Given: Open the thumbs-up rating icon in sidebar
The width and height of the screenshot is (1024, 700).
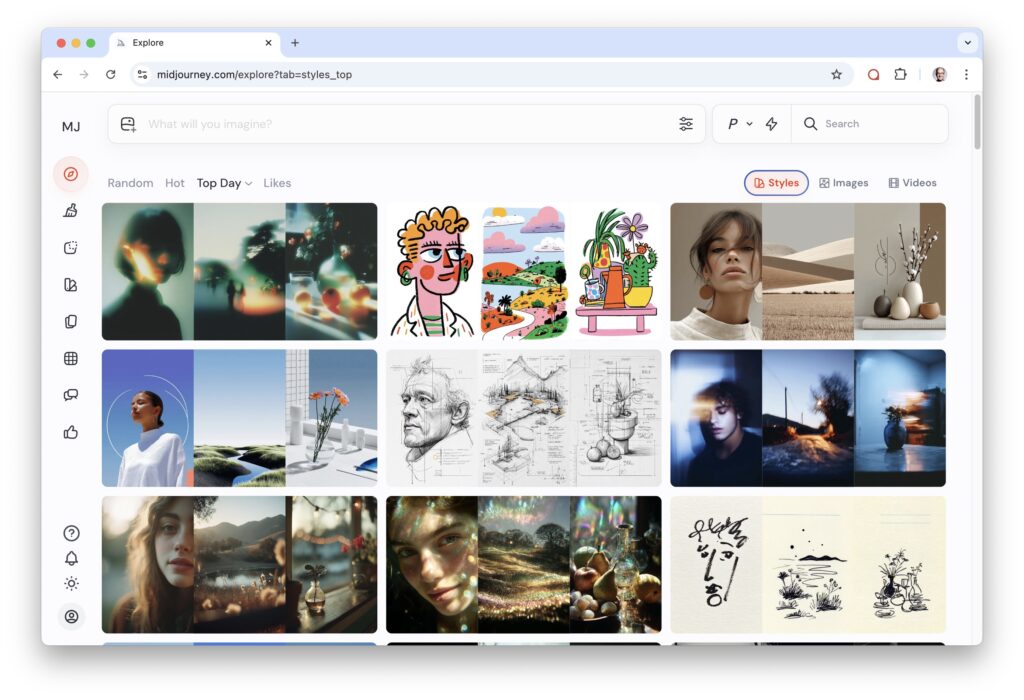Looking at the screenshot, I should [70, 433].
